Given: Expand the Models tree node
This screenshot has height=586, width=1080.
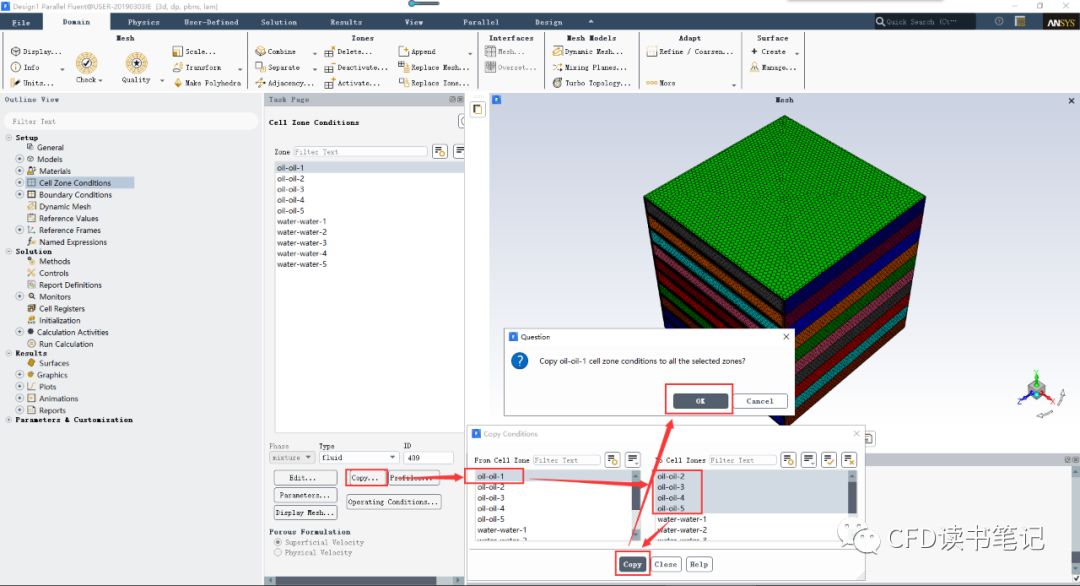Looking at the screenshot, I should point(20,159).
